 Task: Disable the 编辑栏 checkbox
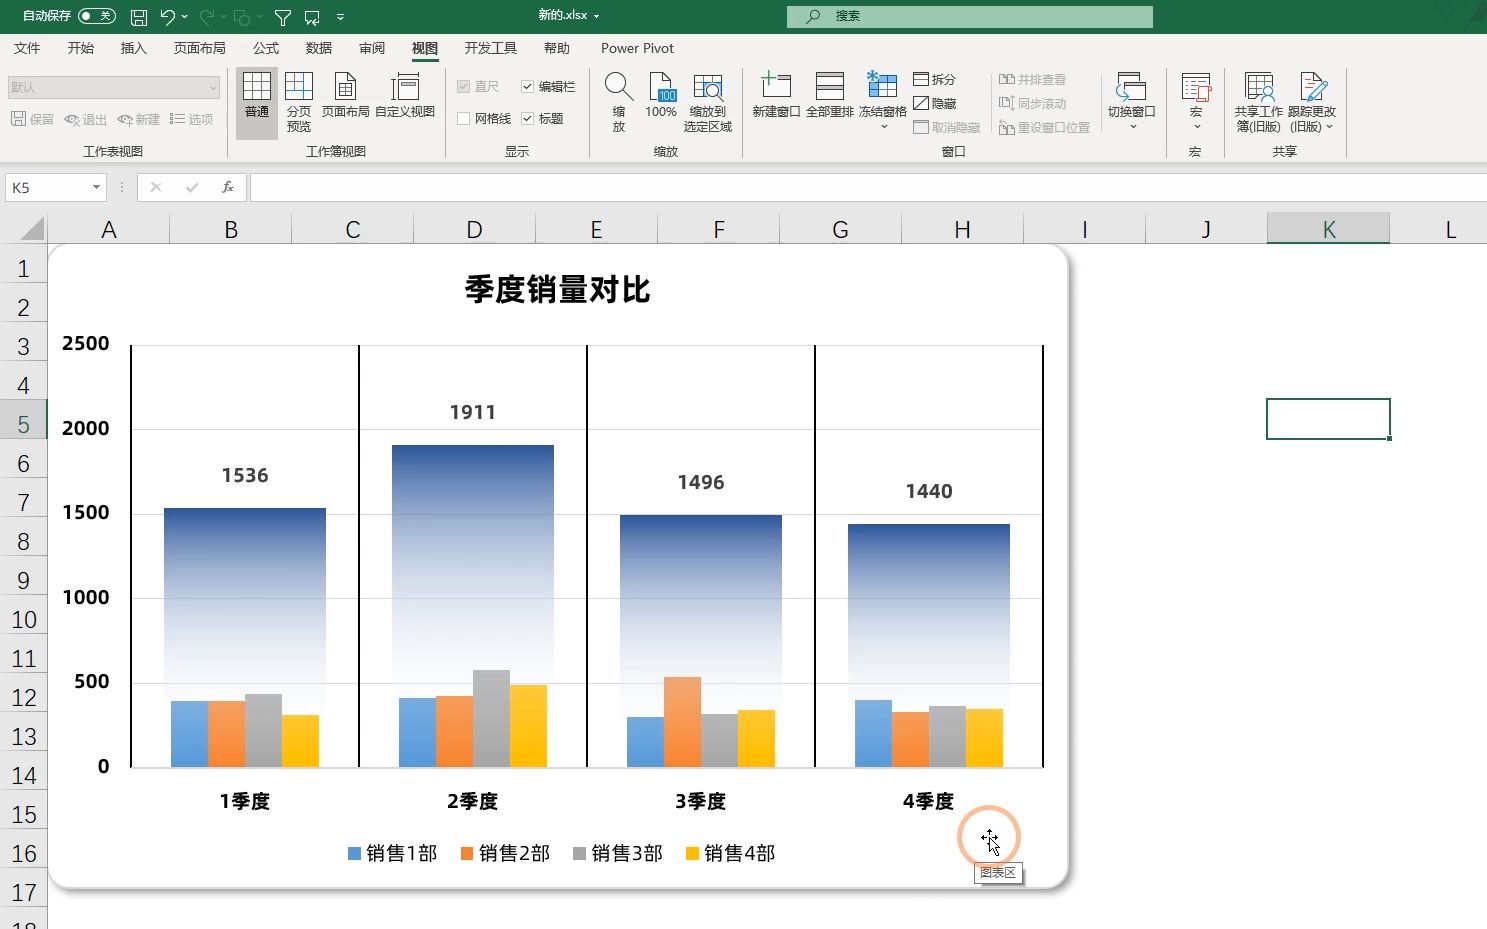[529, 86]
